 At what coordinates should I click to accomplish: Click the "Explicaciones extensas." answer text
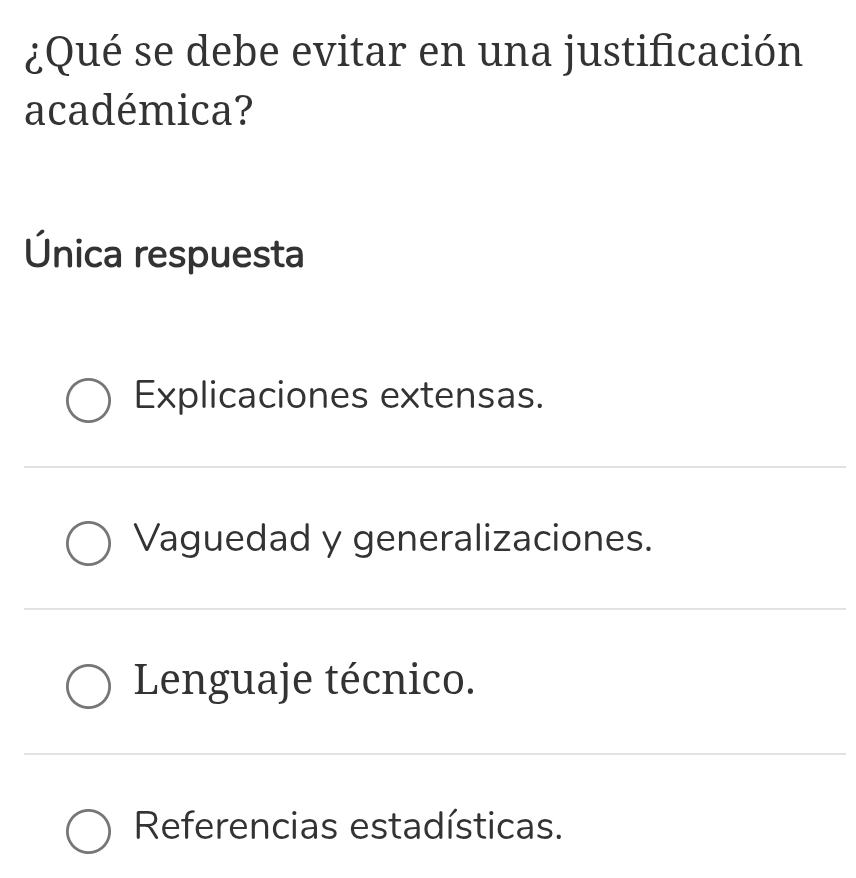(x=339, y=397)
